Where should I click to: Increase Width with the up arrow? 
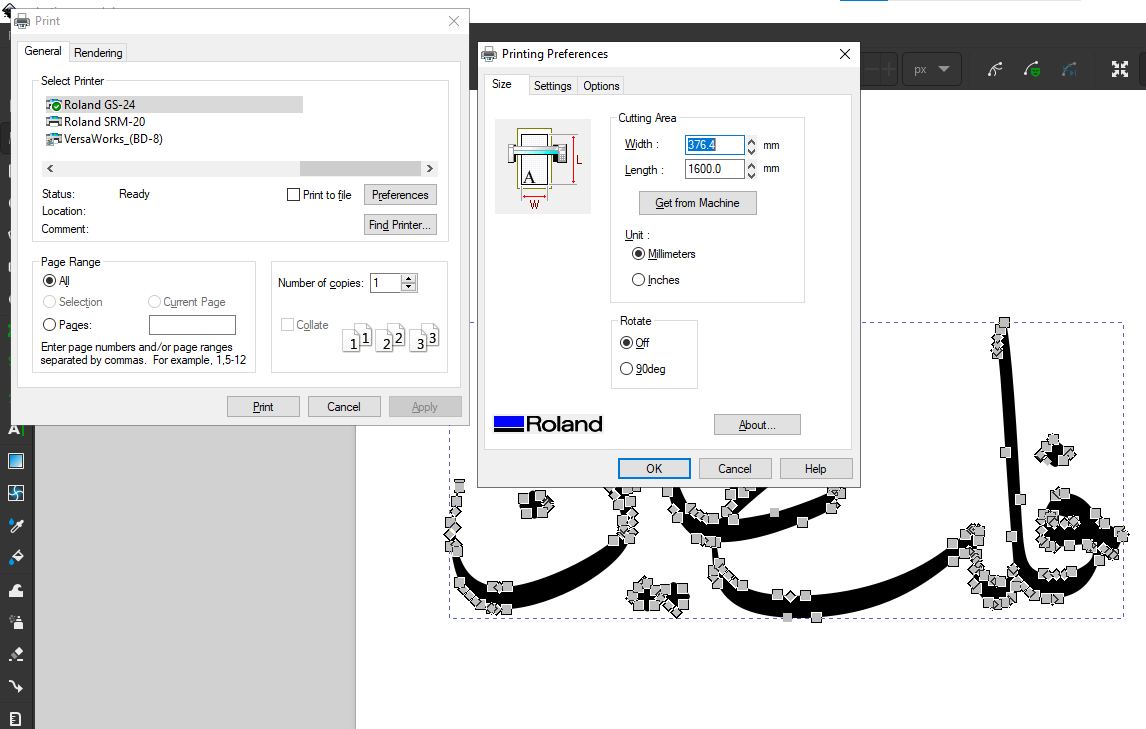pyautogui.click(x=751, y=140)
